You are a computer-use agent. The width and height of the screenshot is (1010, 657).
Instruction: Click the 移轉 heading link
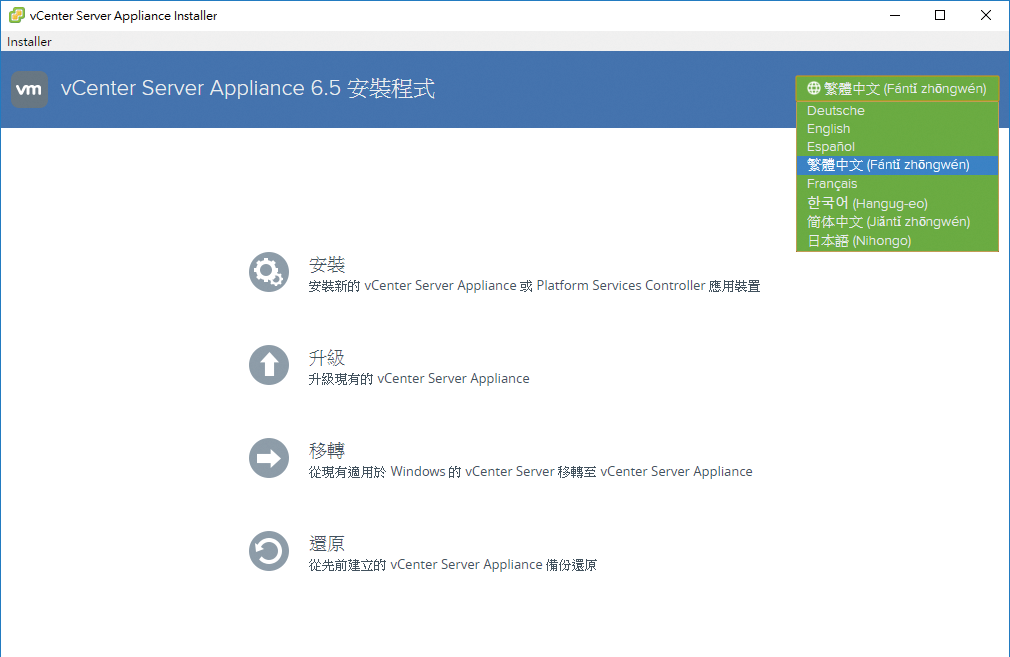coord(327,450)
